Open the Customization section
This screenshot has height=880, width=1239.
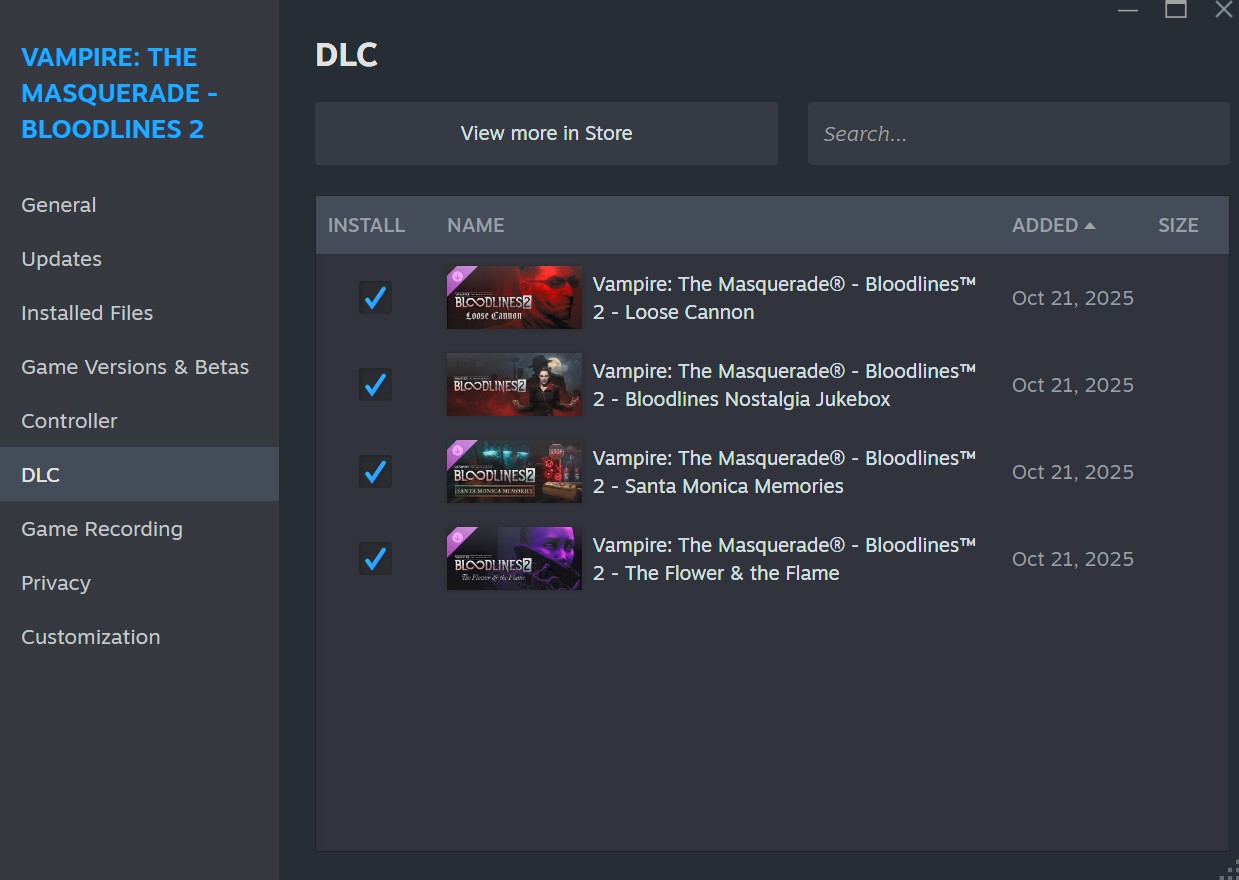point(139,637)
